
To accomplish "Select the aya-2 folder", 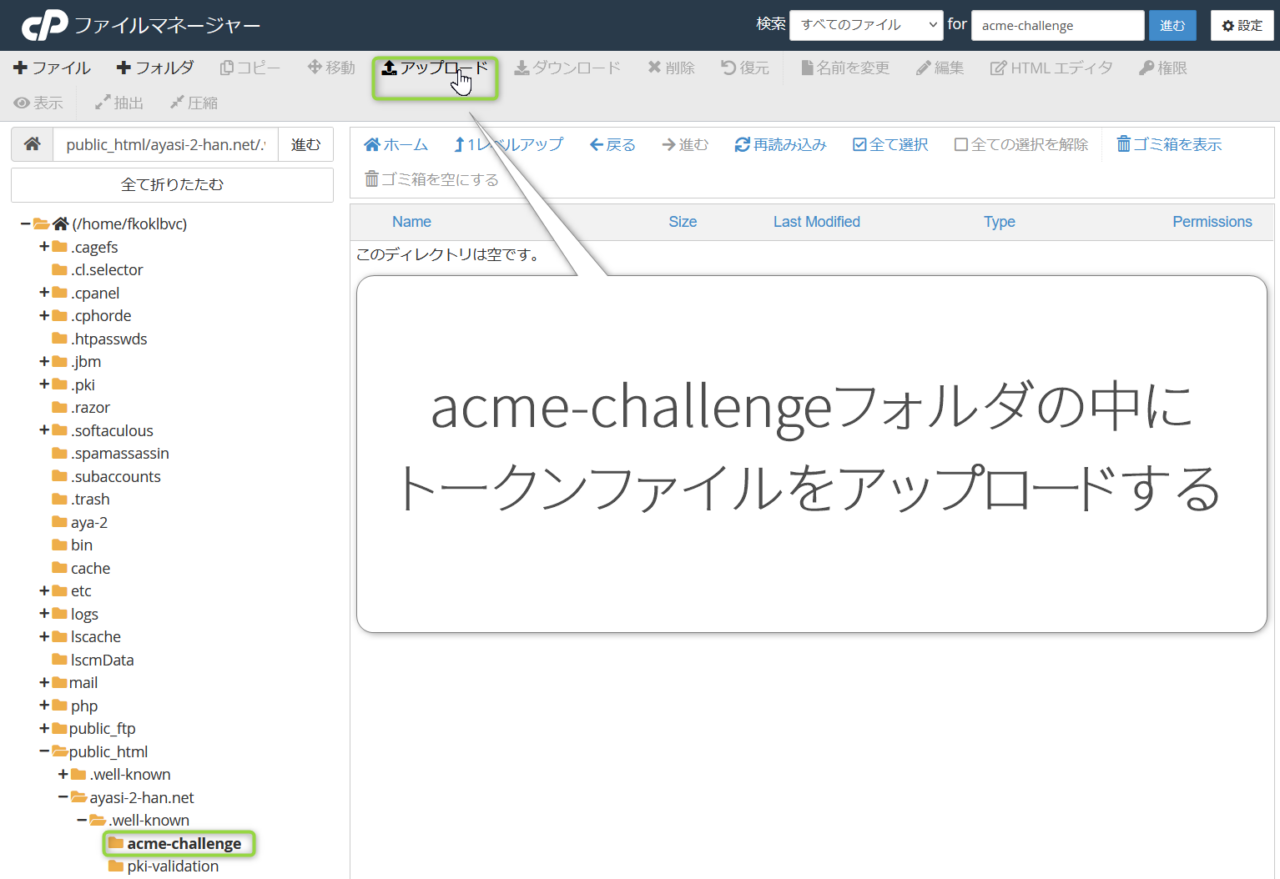I will click(x=89, y=523).
